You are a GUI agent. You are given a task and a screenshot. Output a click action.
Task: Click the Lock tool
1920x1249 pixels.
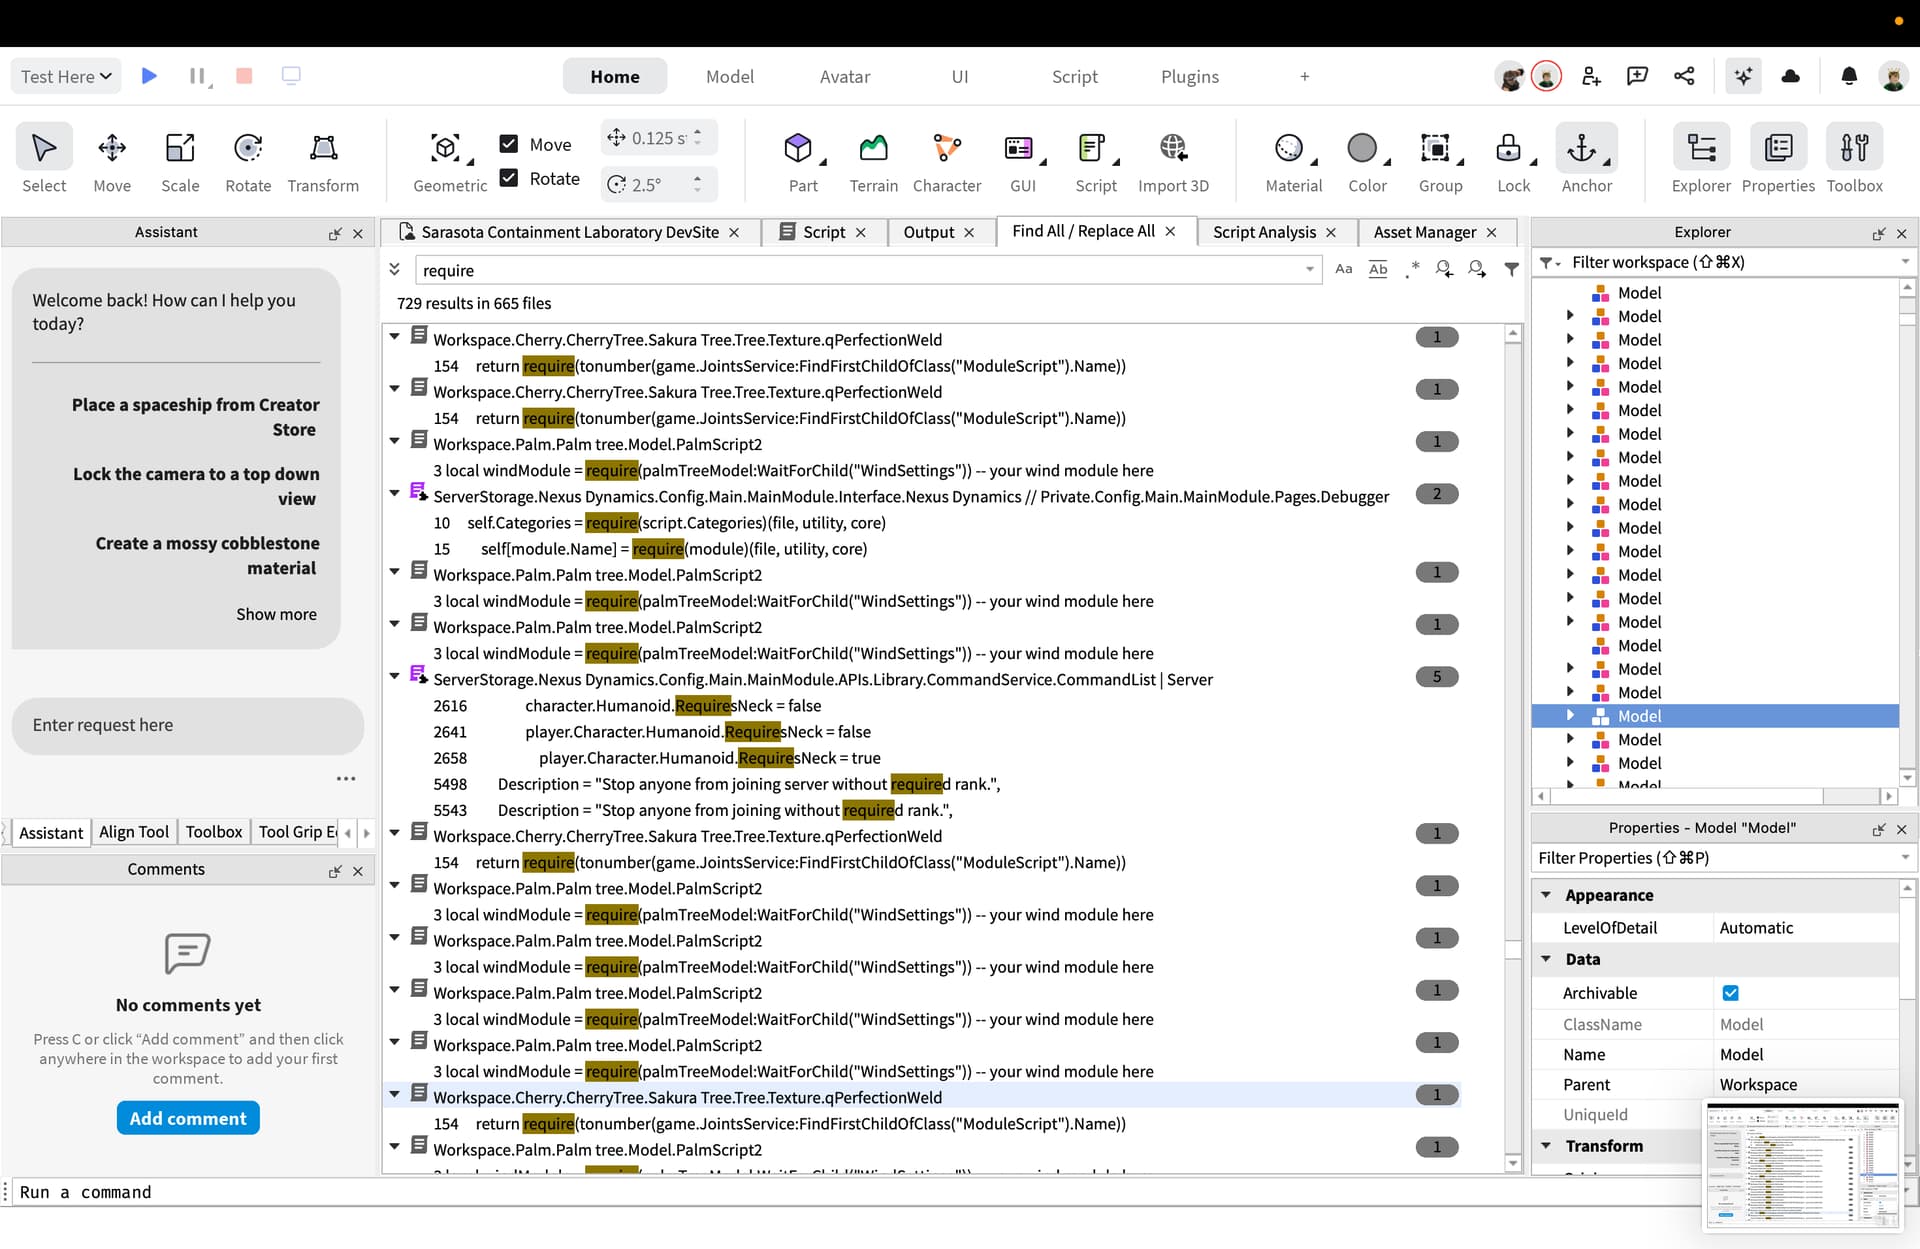(x=1513, y=159)
